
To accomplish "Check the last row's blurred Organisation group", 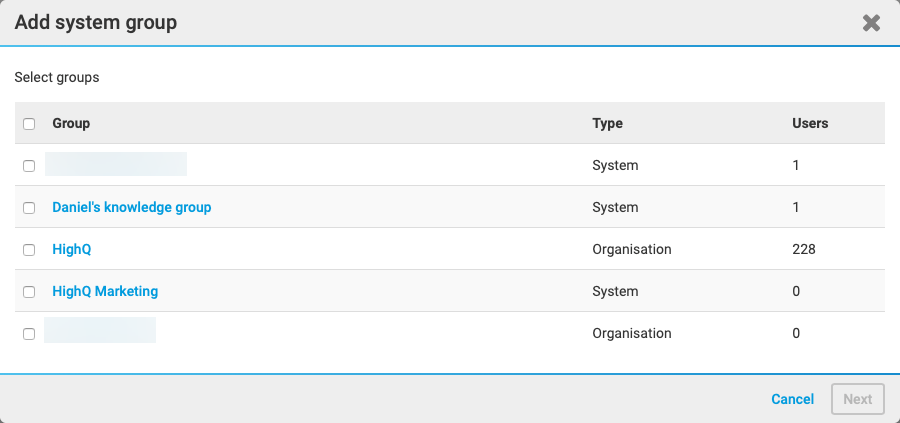I will [x=29, y=334].
